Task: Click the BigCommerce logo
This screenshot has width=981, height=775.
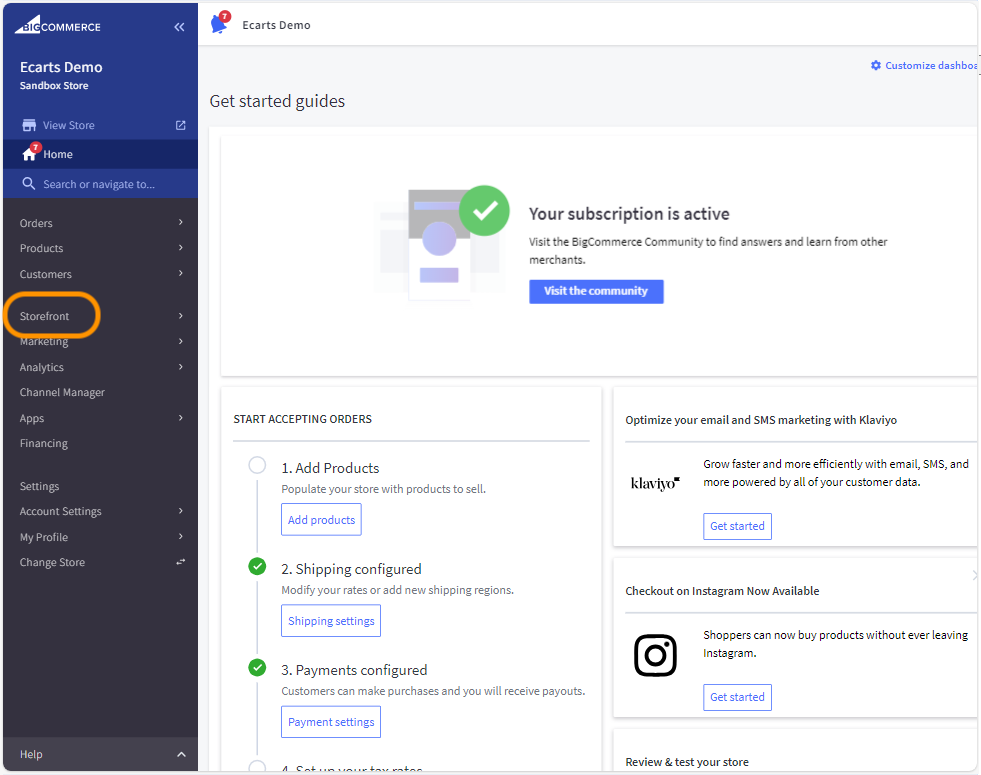Action: click(x=58, y=25)
